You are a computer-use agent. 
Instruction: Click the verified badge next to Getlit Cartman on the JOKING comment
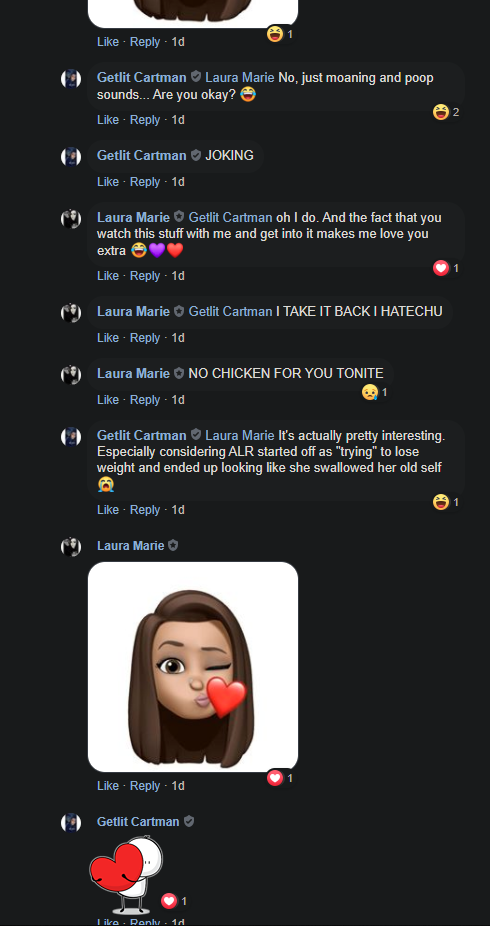click(x=195, y=155)
